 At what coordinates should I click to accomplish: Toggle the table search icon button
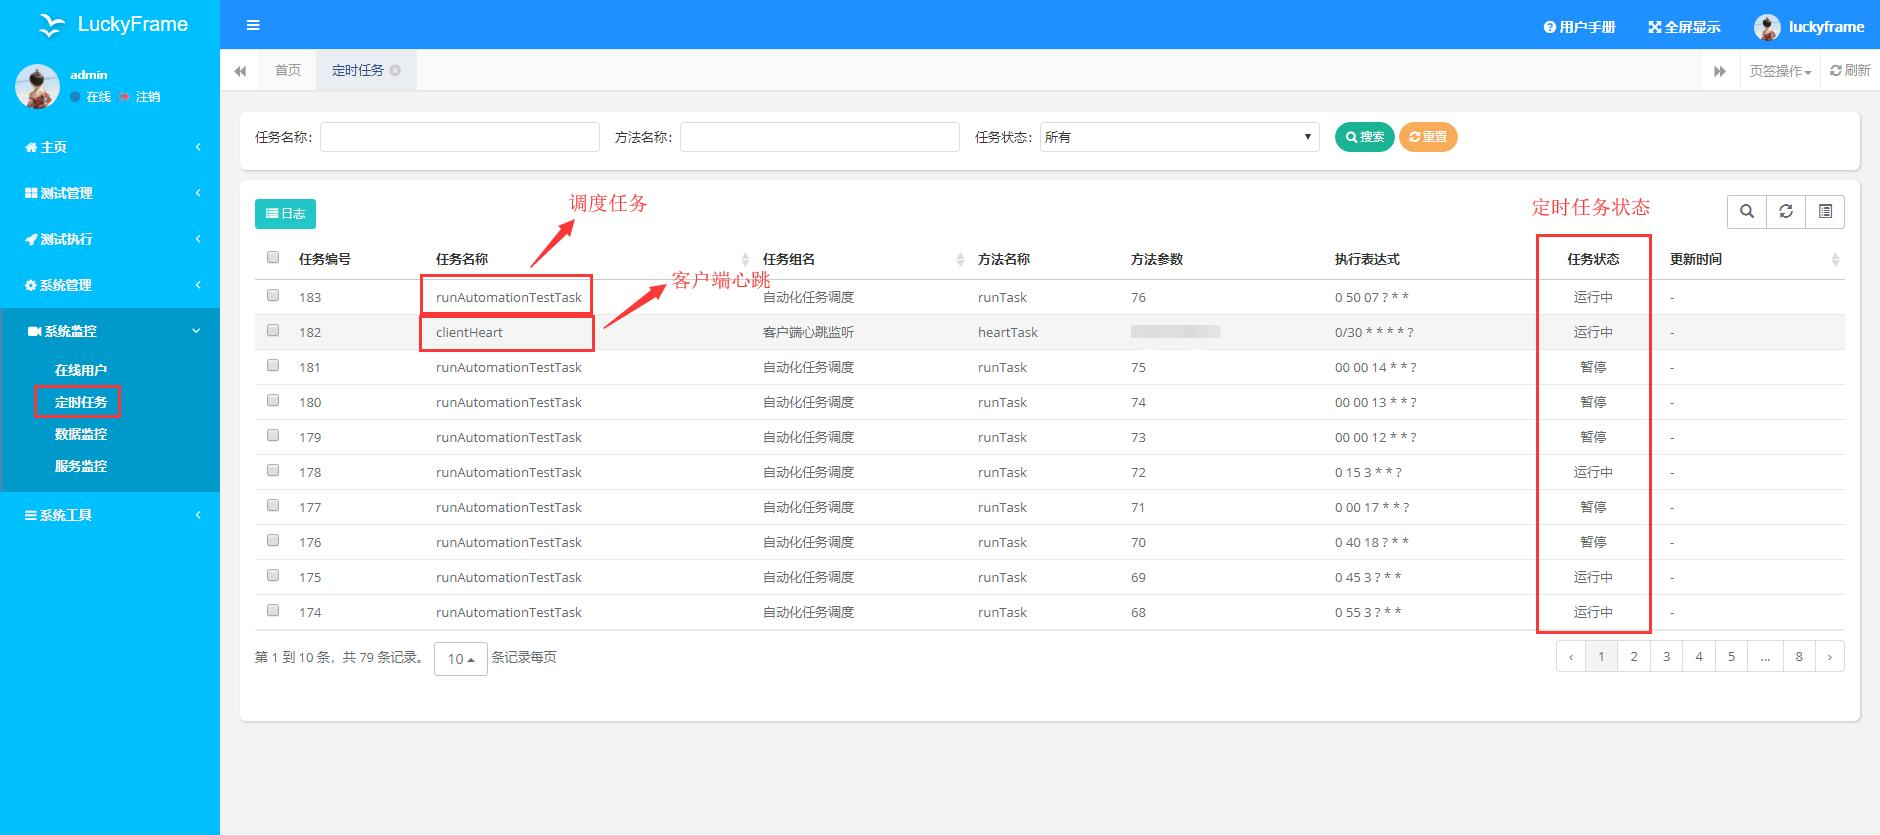click(1747, 211)
